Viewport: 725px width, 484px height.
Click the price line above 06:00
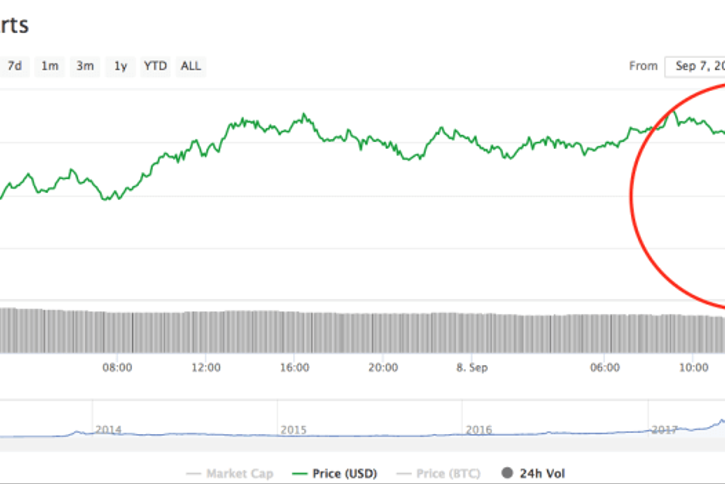pos(605,147)
